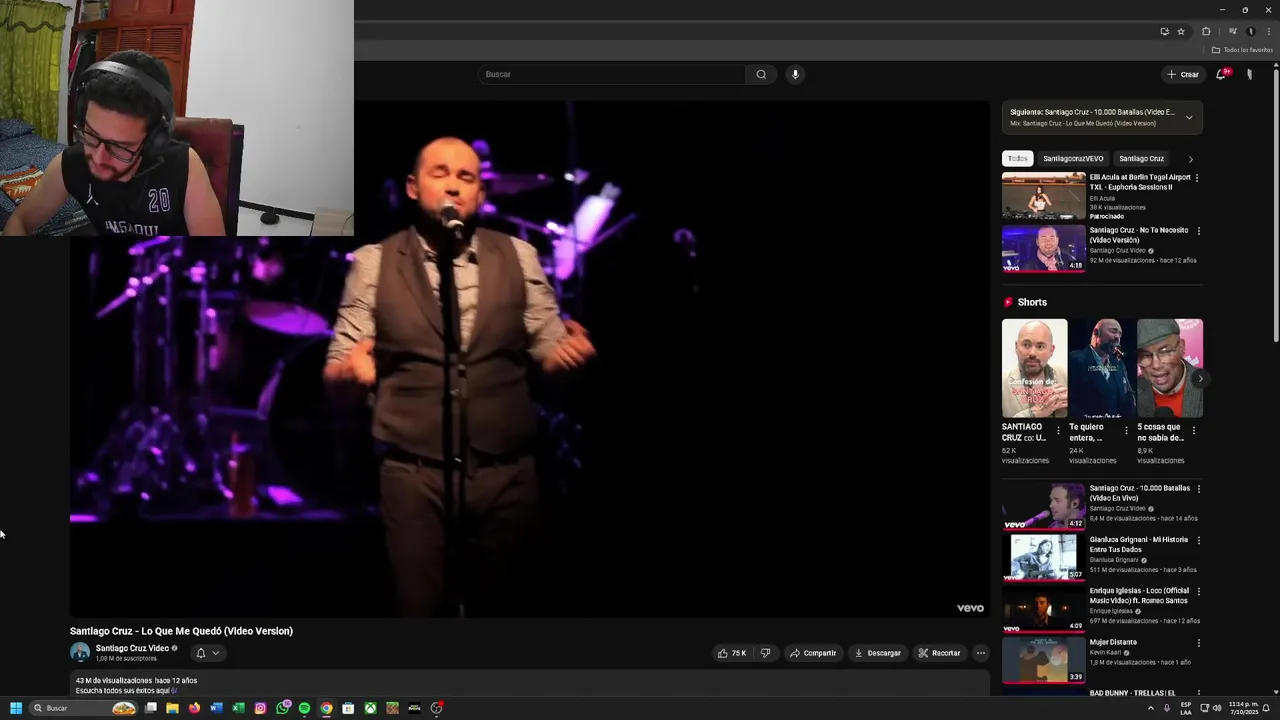Open more actions menu beside Recortar
The height and width of the screenshot is (720, 1280).
(981, 653)
